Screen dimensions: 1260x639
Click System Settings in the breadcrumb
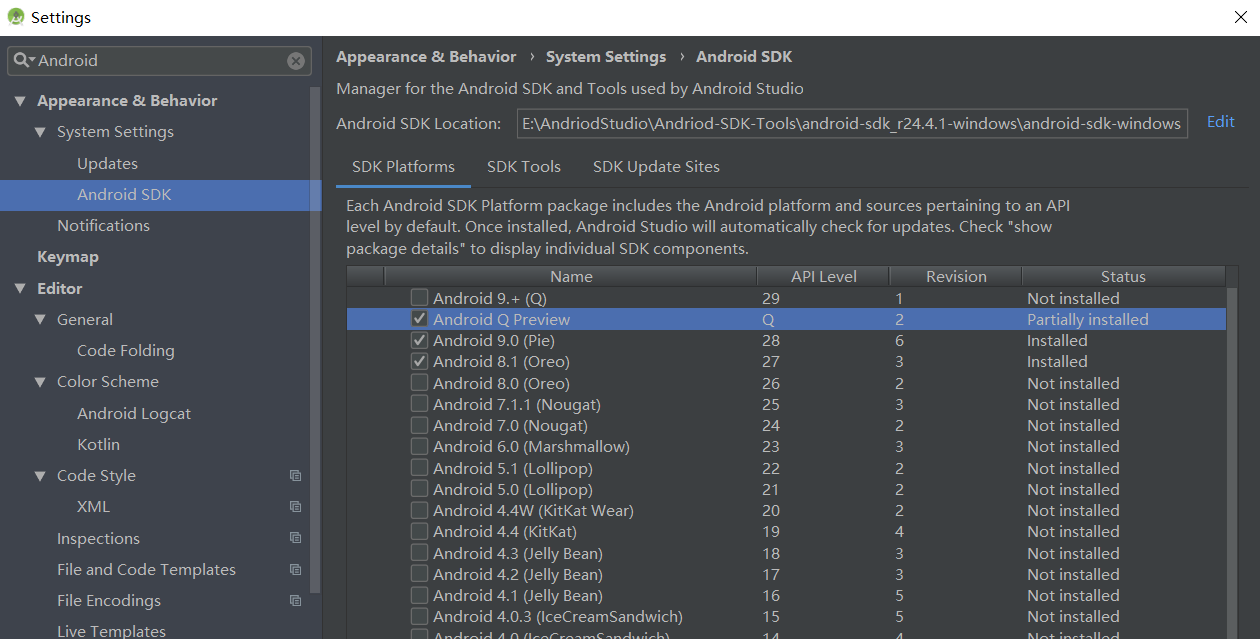pos(606,57)
